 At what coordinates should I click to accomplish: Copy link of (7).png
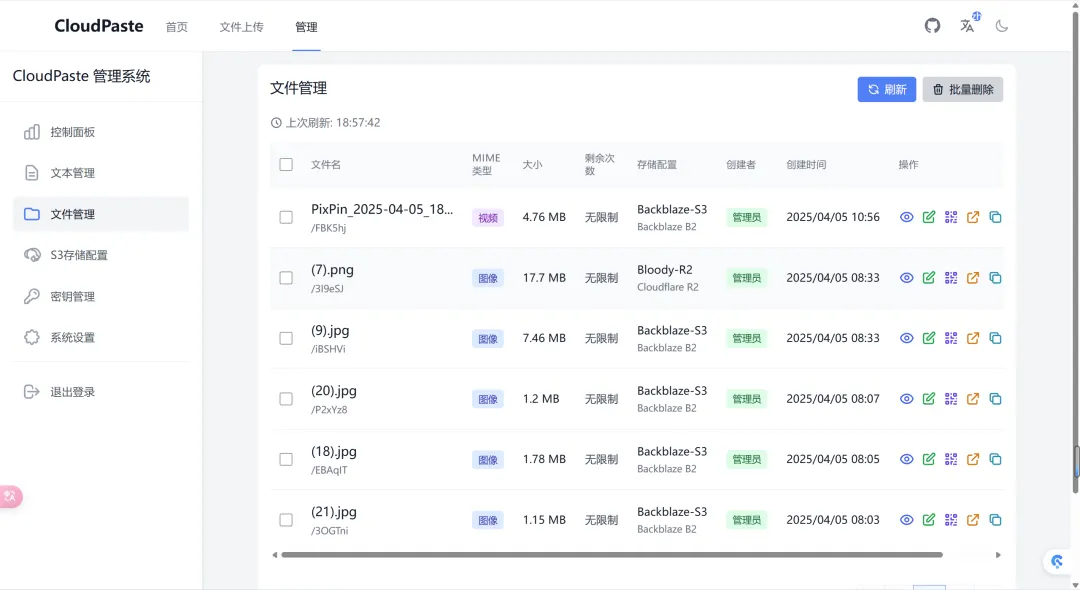(995, 278)
